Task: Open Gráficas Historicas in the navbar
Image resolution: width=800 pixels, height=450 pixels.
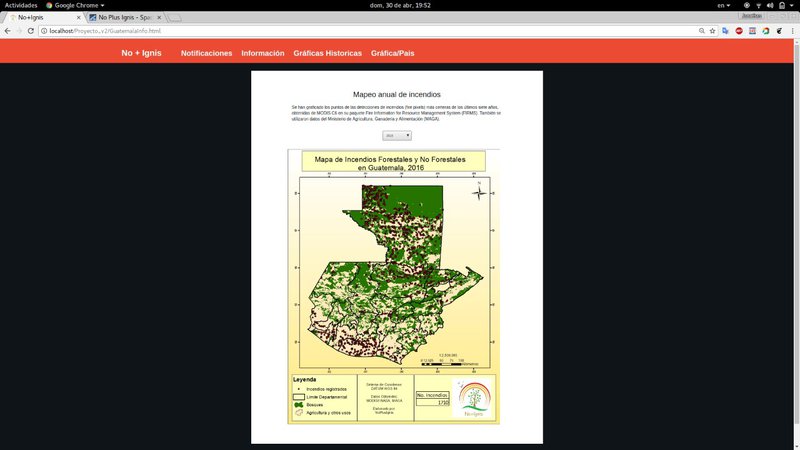Action: pyautogui.click(x=327, y=53)
